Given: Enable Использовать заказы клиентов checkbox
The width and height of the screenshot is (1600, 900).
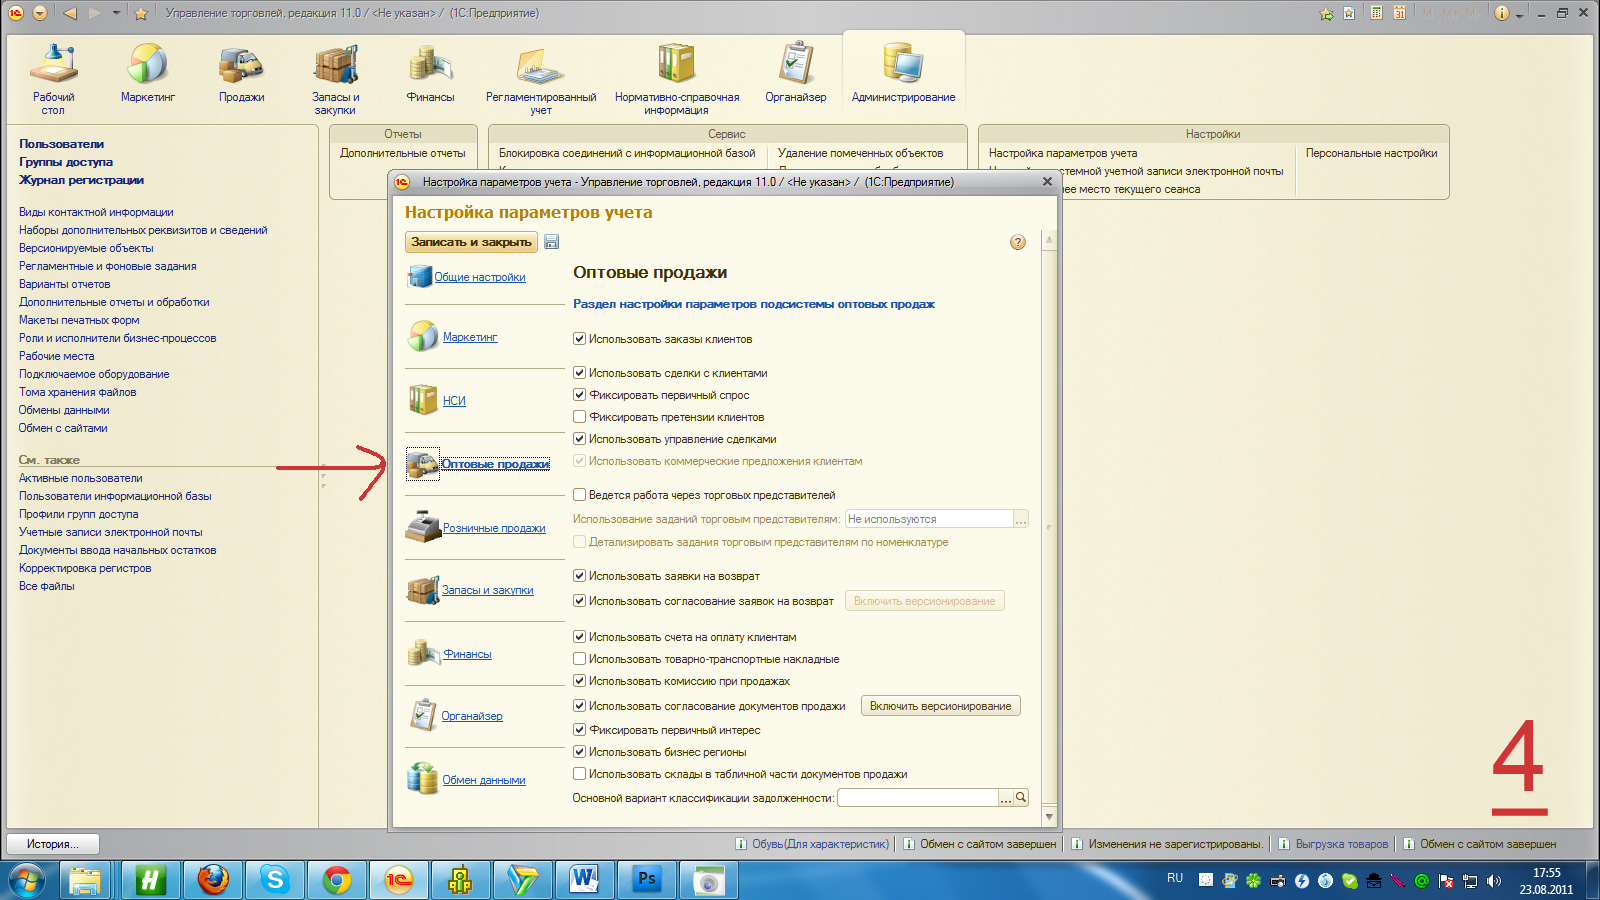Looking at the screenshot, I should (x=579, y=339).
